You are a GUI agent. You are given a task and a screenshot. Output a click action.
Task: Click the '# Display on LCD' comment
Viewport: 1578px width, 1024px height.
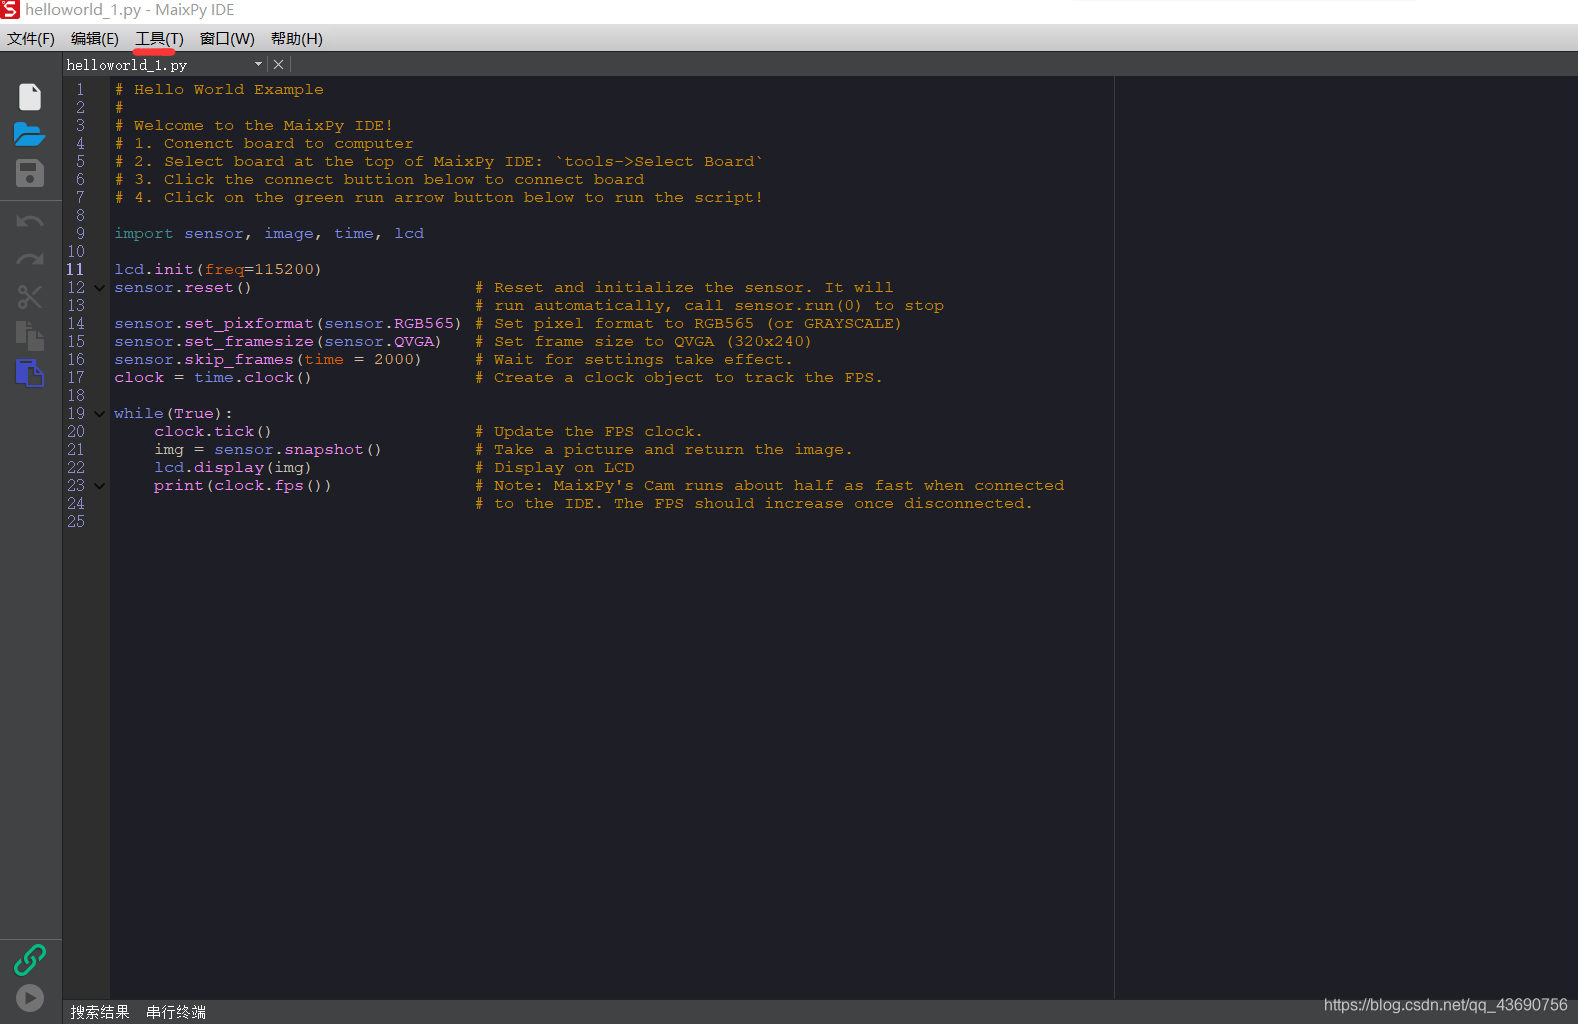pyautogui.click(x=555, y=468)
